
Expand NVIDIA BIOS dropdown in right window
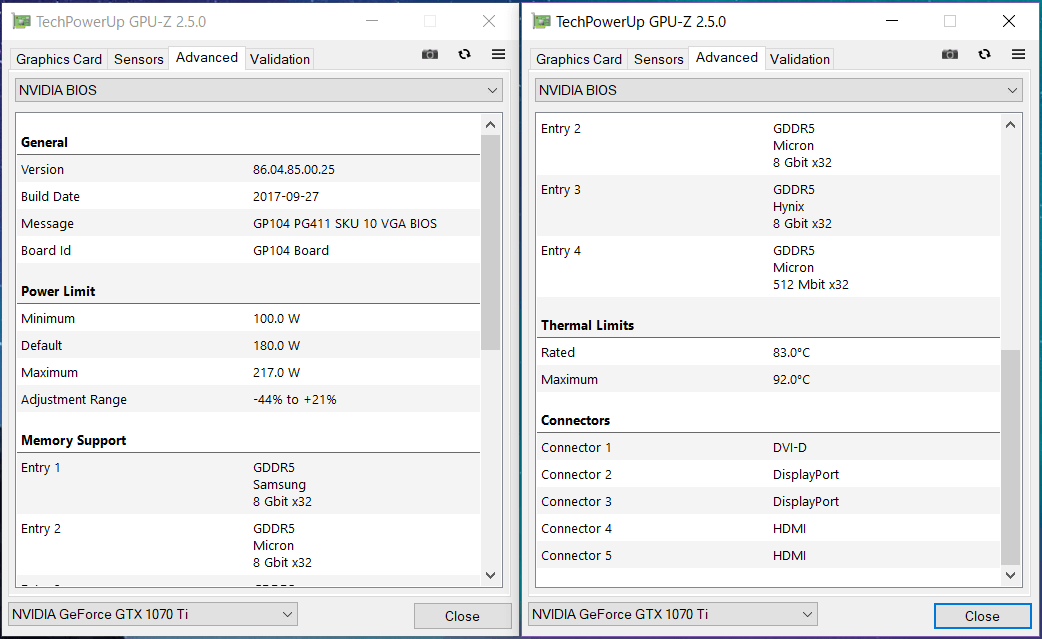[778, 90]
